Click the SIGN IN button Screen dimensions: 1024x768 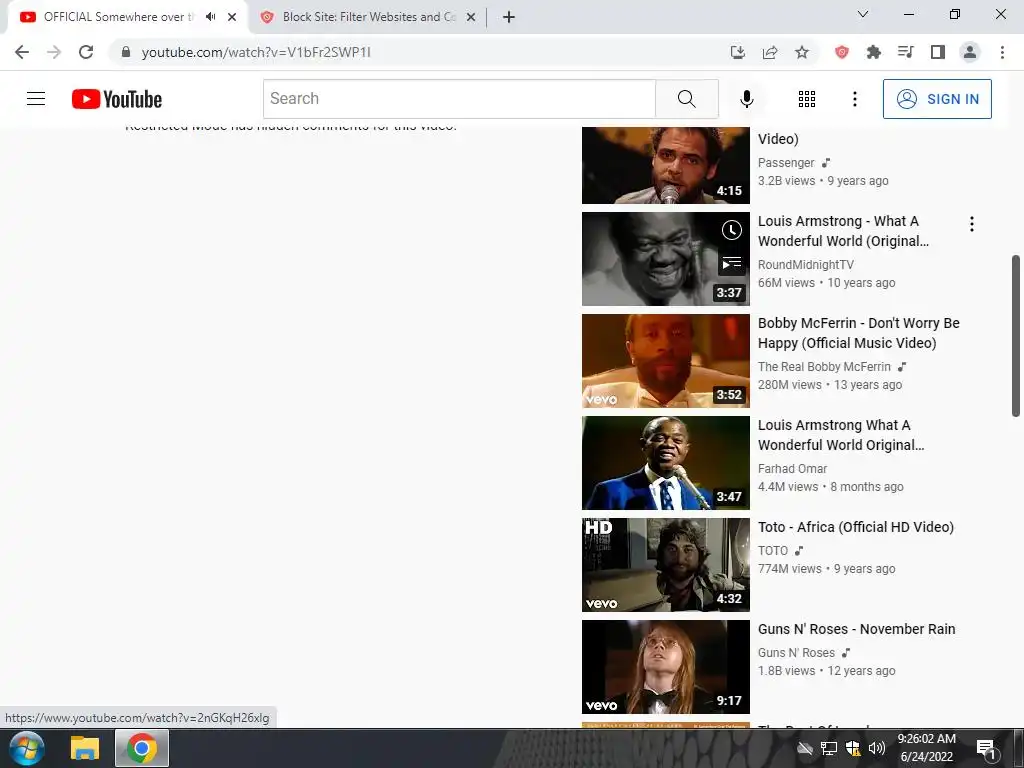[936, 99]
